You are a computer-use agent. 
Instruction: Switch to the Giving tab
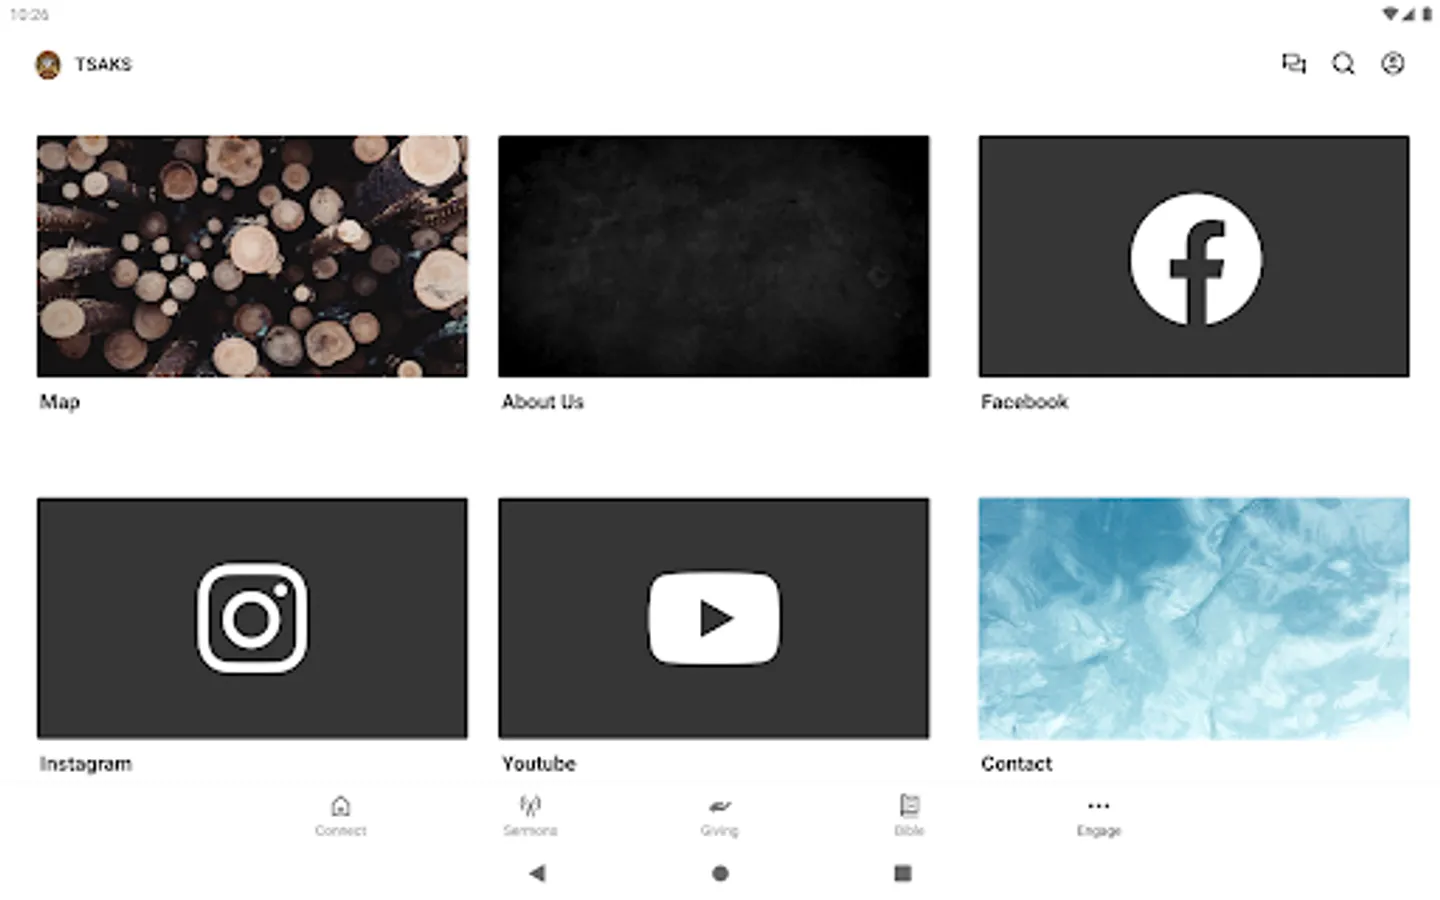point(719,816)
